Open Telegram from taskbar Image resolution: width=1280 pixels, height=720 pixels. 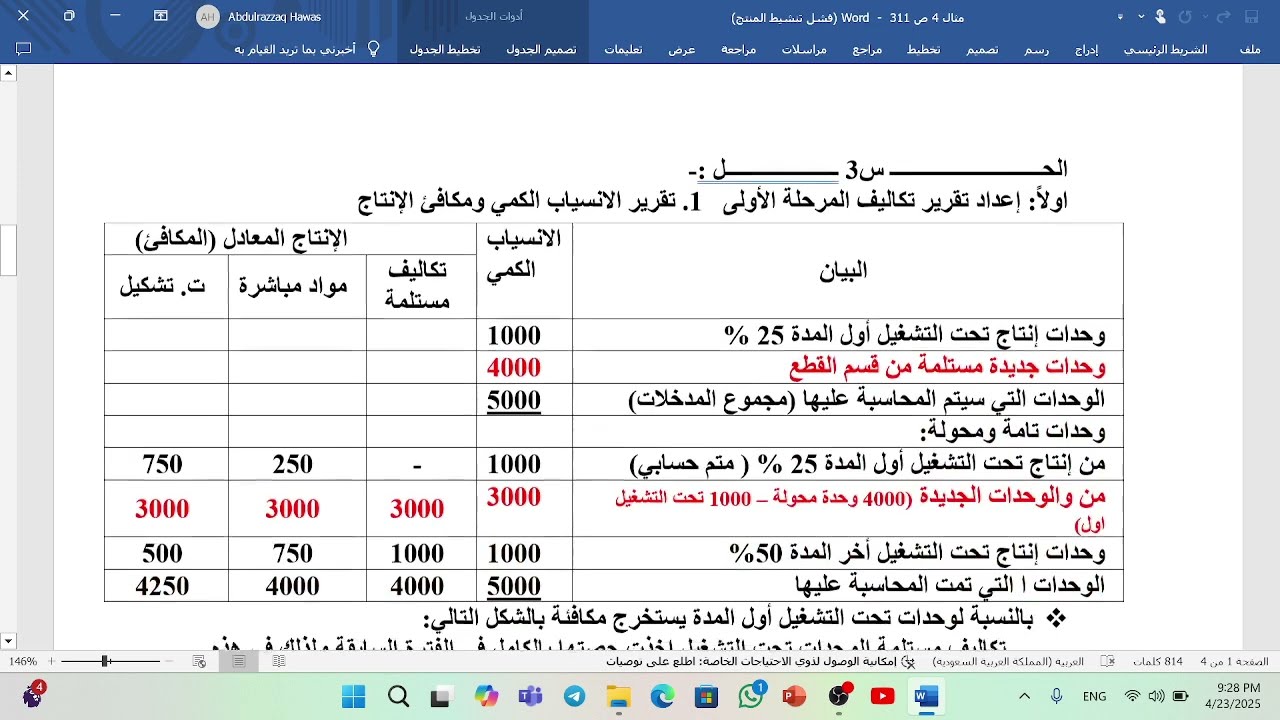[x=574, y=697]
